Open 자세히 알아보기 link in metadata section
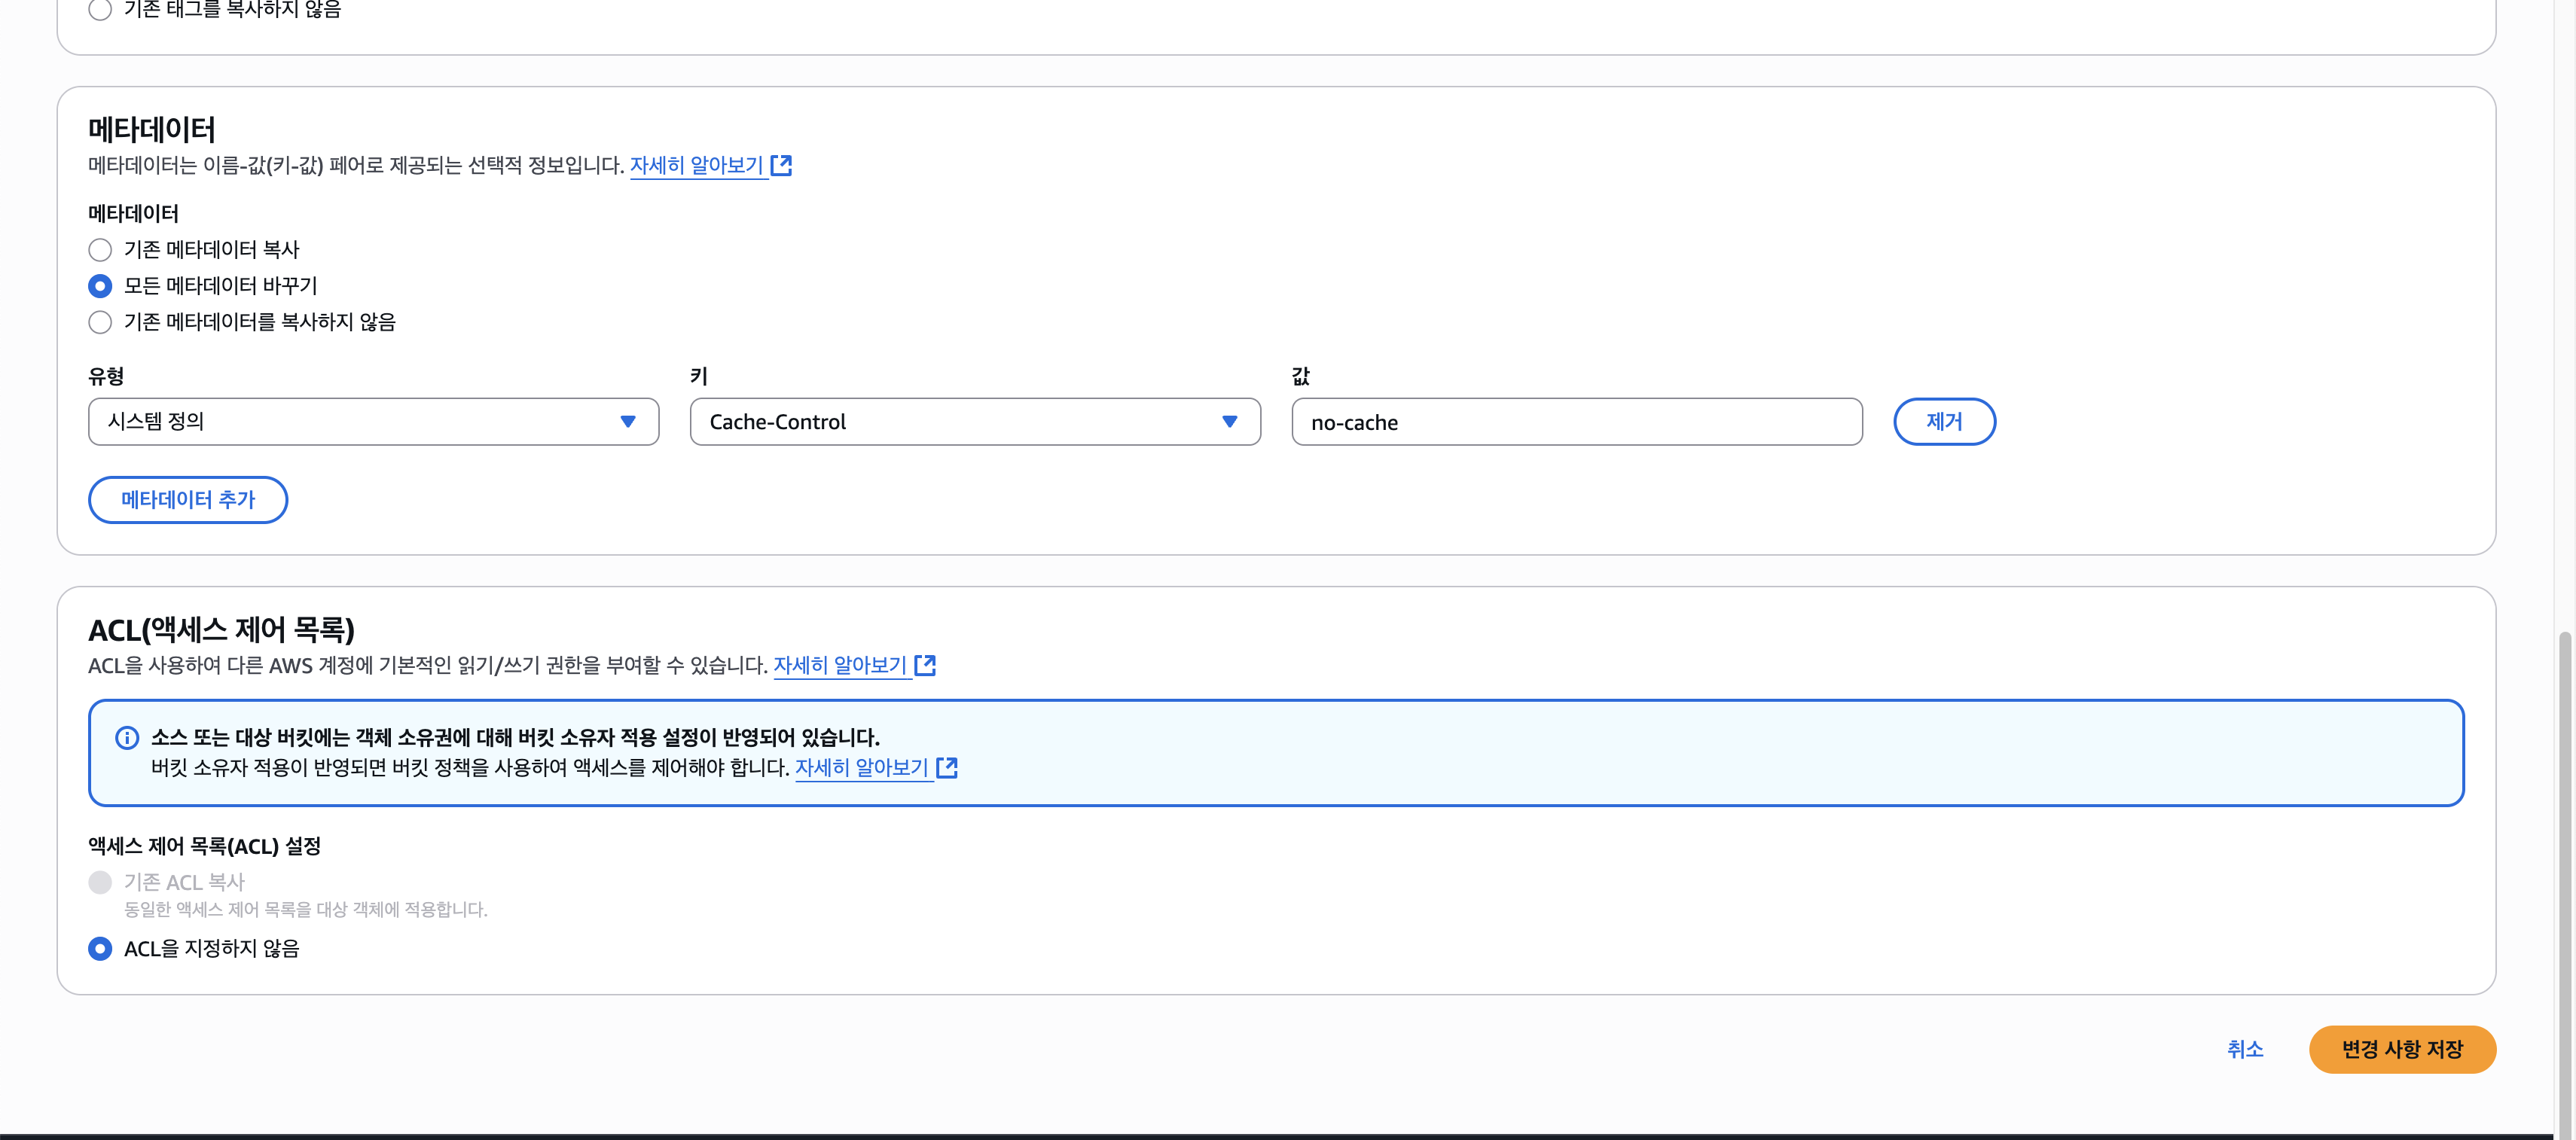 (696, 165)
